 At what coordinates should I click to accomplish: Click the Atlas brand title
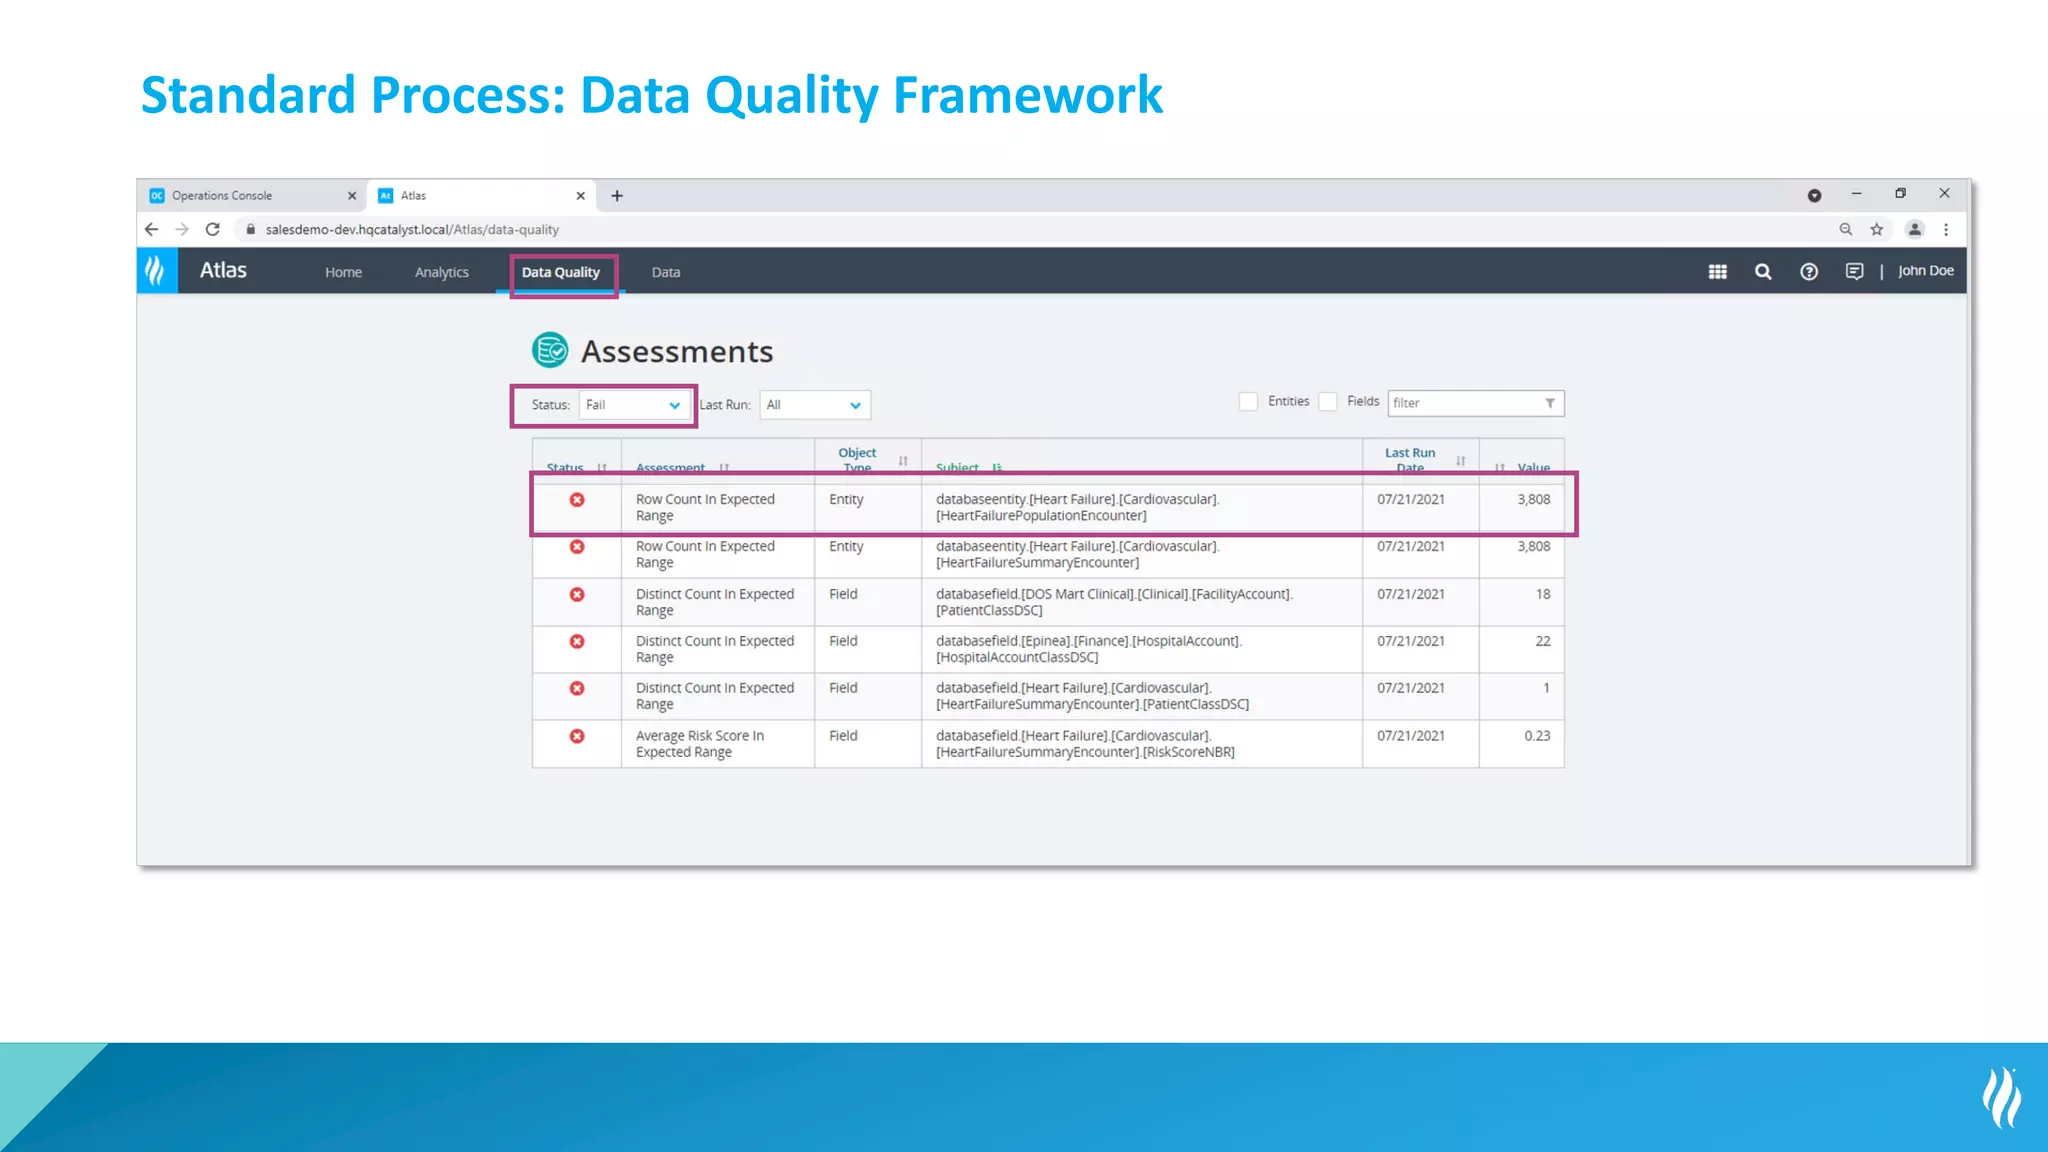223,270
